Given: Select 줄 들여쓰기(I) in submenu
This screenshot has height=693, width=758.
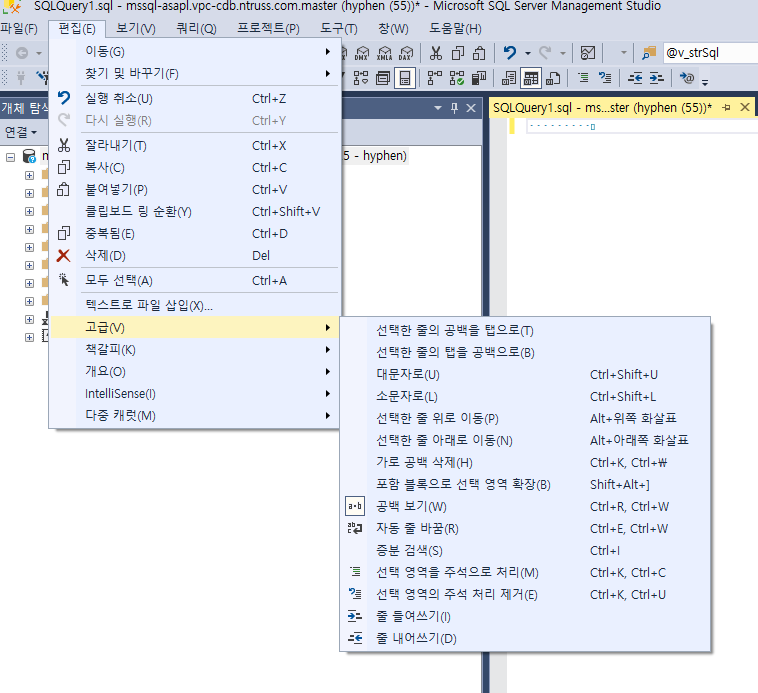Looking at the screenshot, I should (x=525, y=616).
